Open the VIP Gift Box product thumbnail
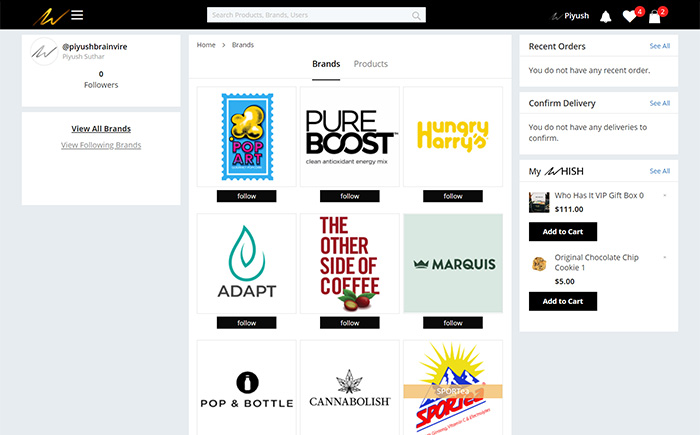 pos(539,202)
